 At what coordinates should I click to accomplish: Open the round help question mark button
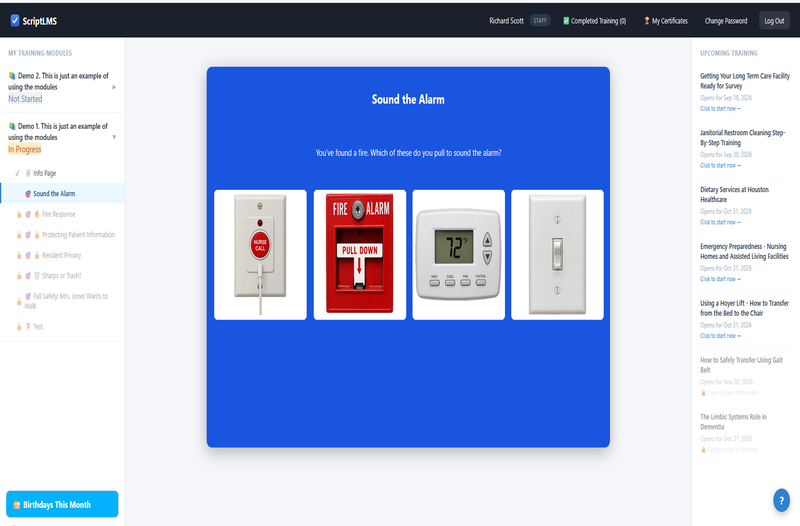coord(781,500)
